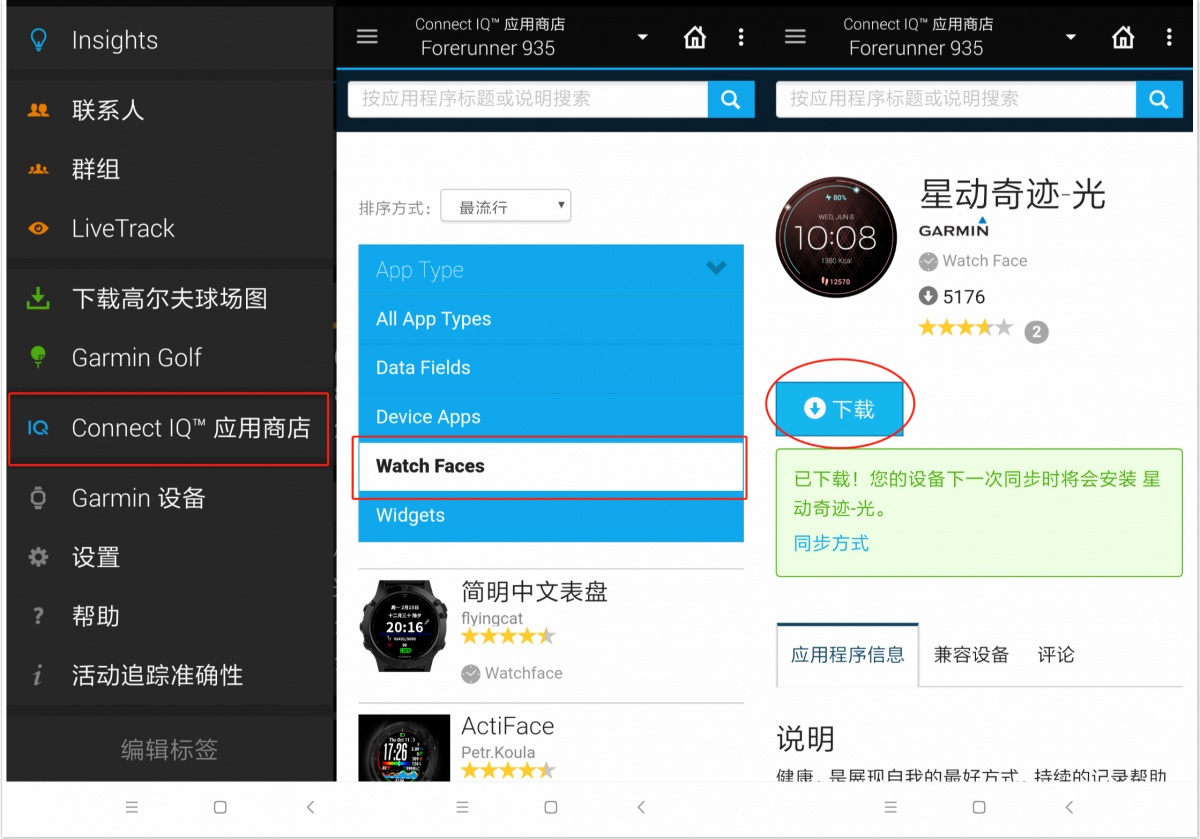
Task: Open LiveTrack via the eye icon
Action: pos(38,228)
